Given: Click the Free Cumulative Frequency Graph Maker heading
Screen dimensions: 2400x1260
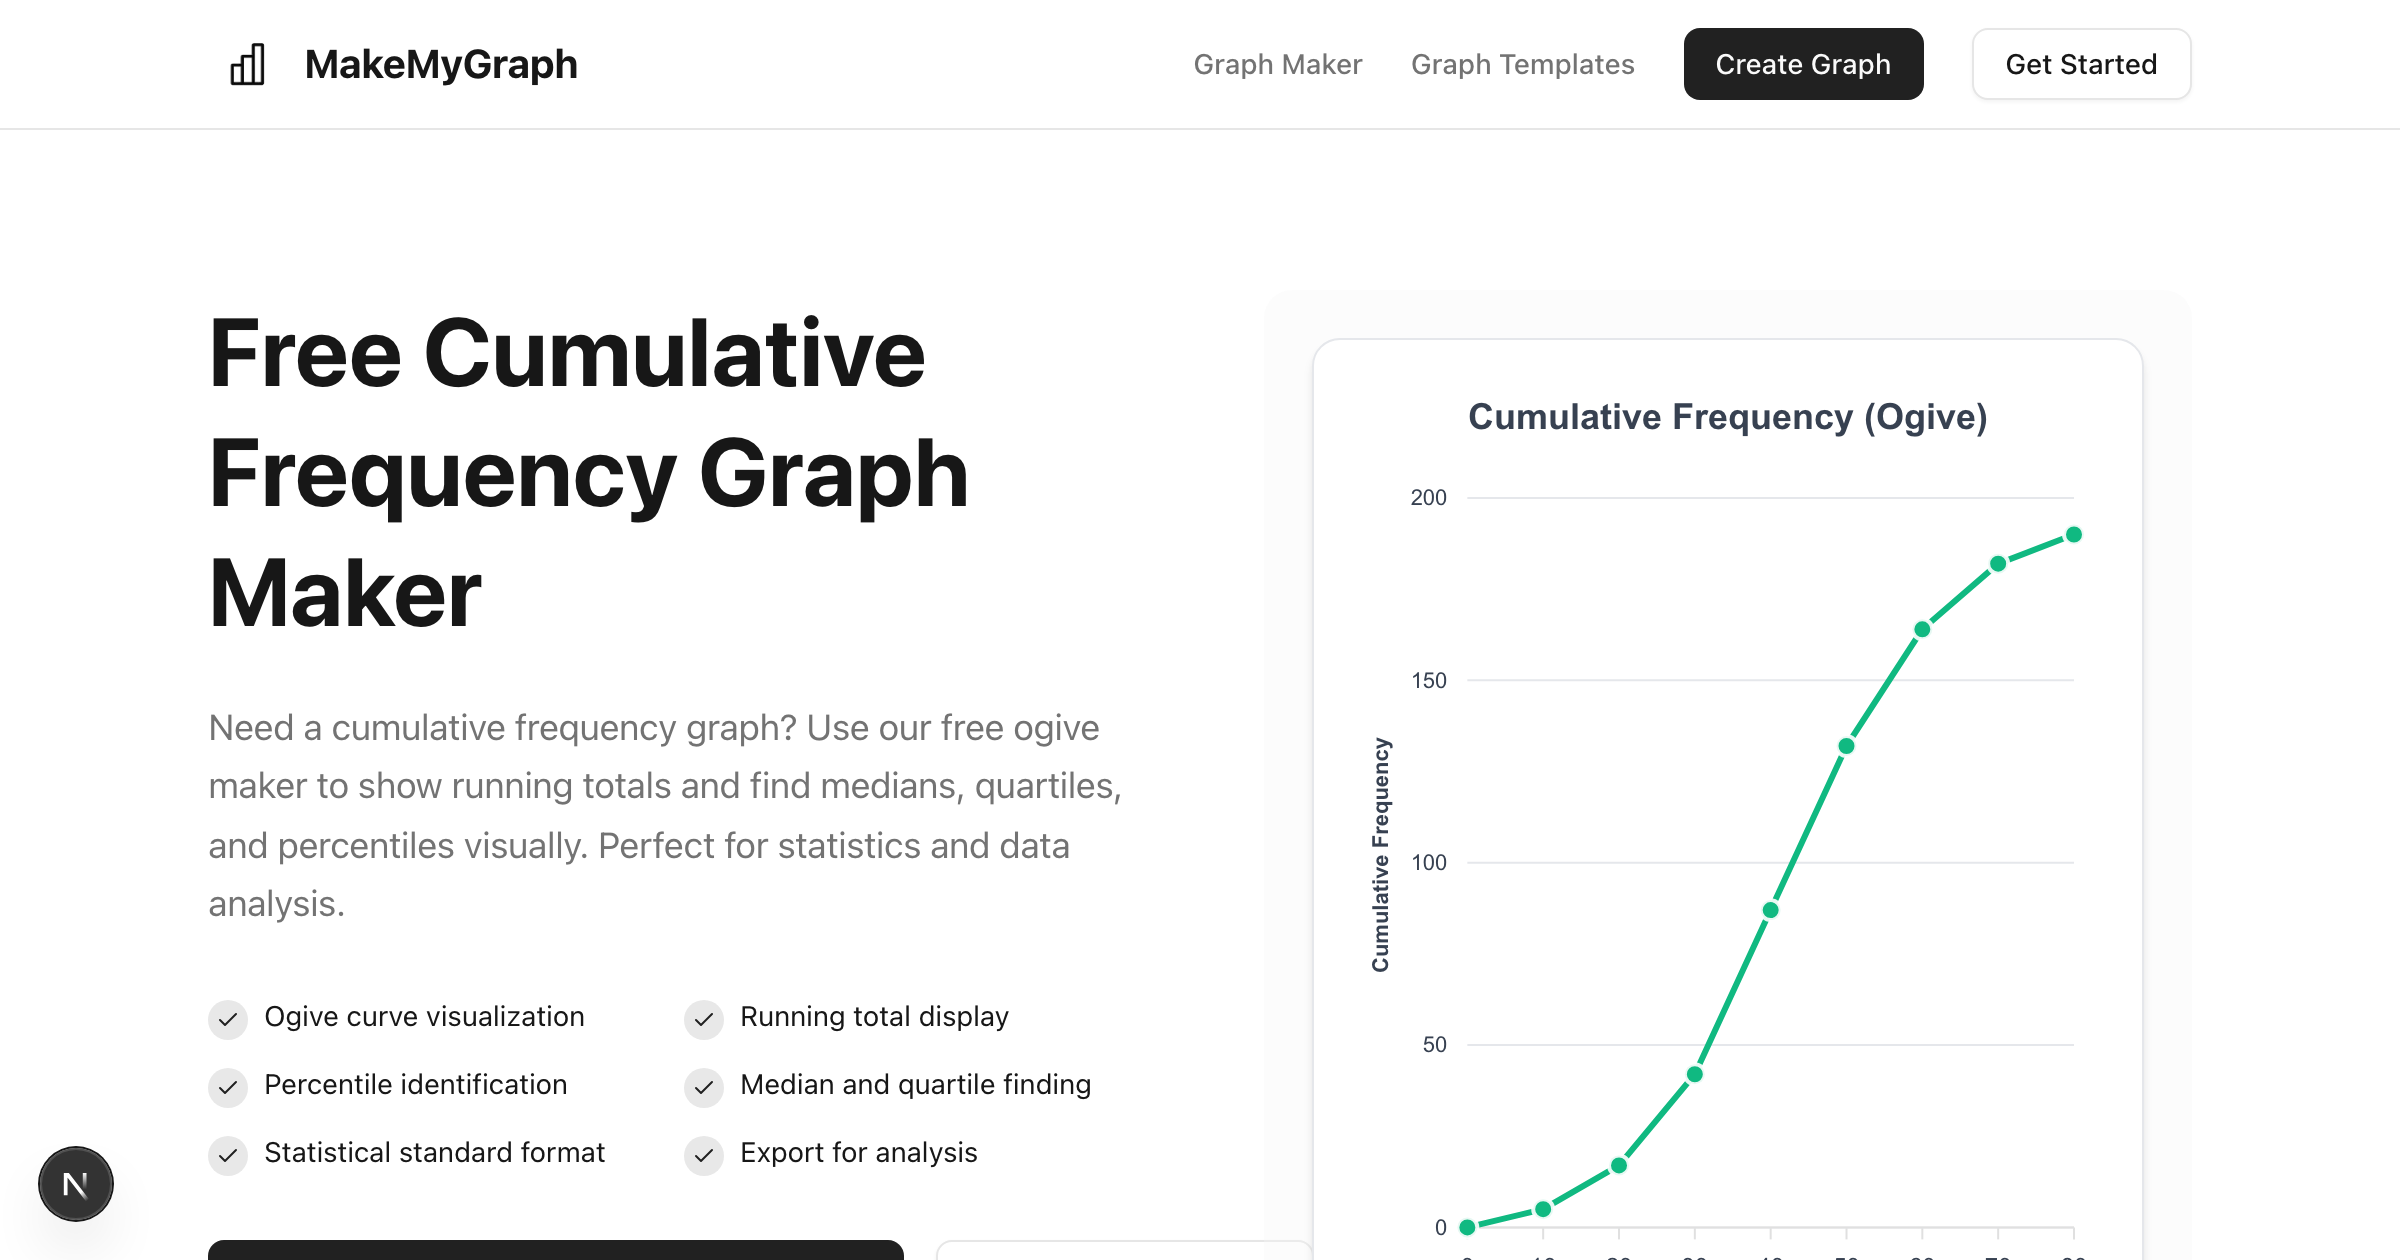Looking at the screenshot, I should [588, 473].
